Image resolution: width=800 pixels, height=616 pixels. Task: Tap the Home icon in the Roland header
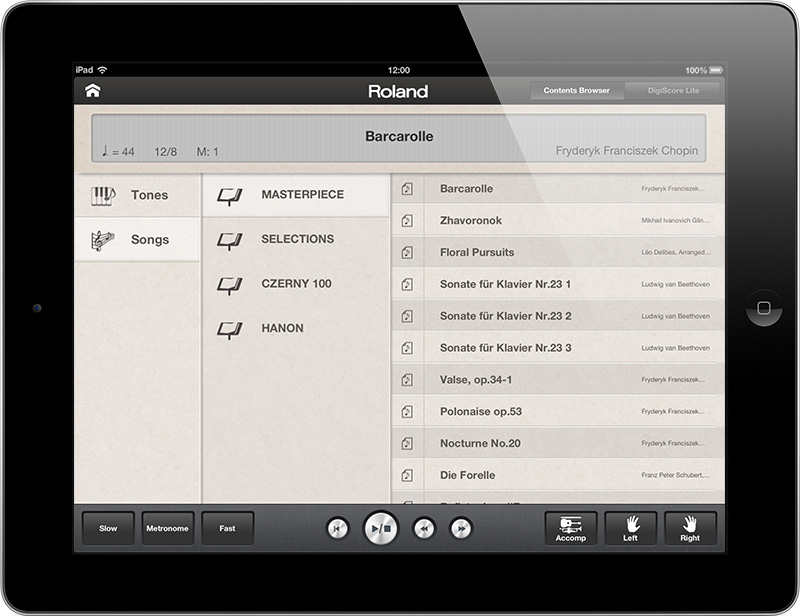pos(92,91)
